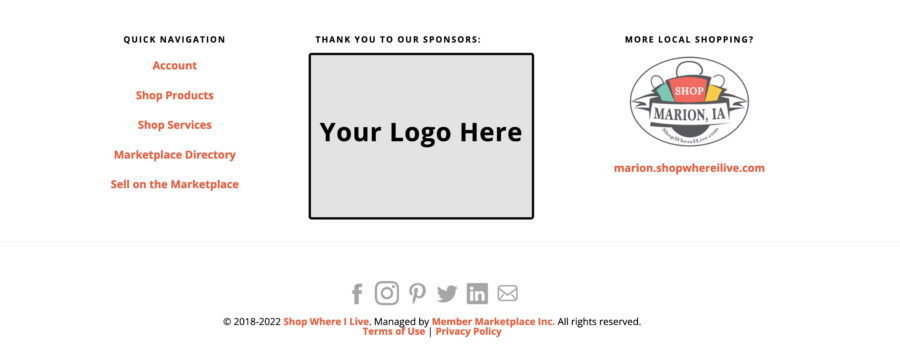The height and width of the screenshot is (364, 900).
Task: Open the Twitter bird icon
Action: (x=447, y=294)
